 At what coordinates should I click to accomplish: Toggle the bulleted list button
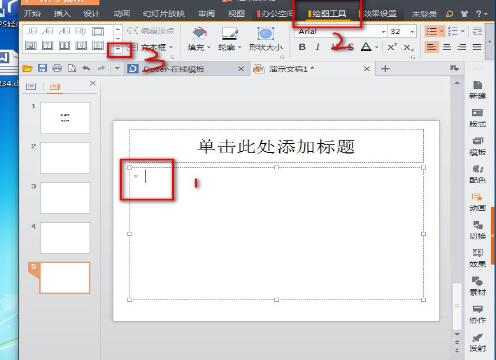point(431,31)
